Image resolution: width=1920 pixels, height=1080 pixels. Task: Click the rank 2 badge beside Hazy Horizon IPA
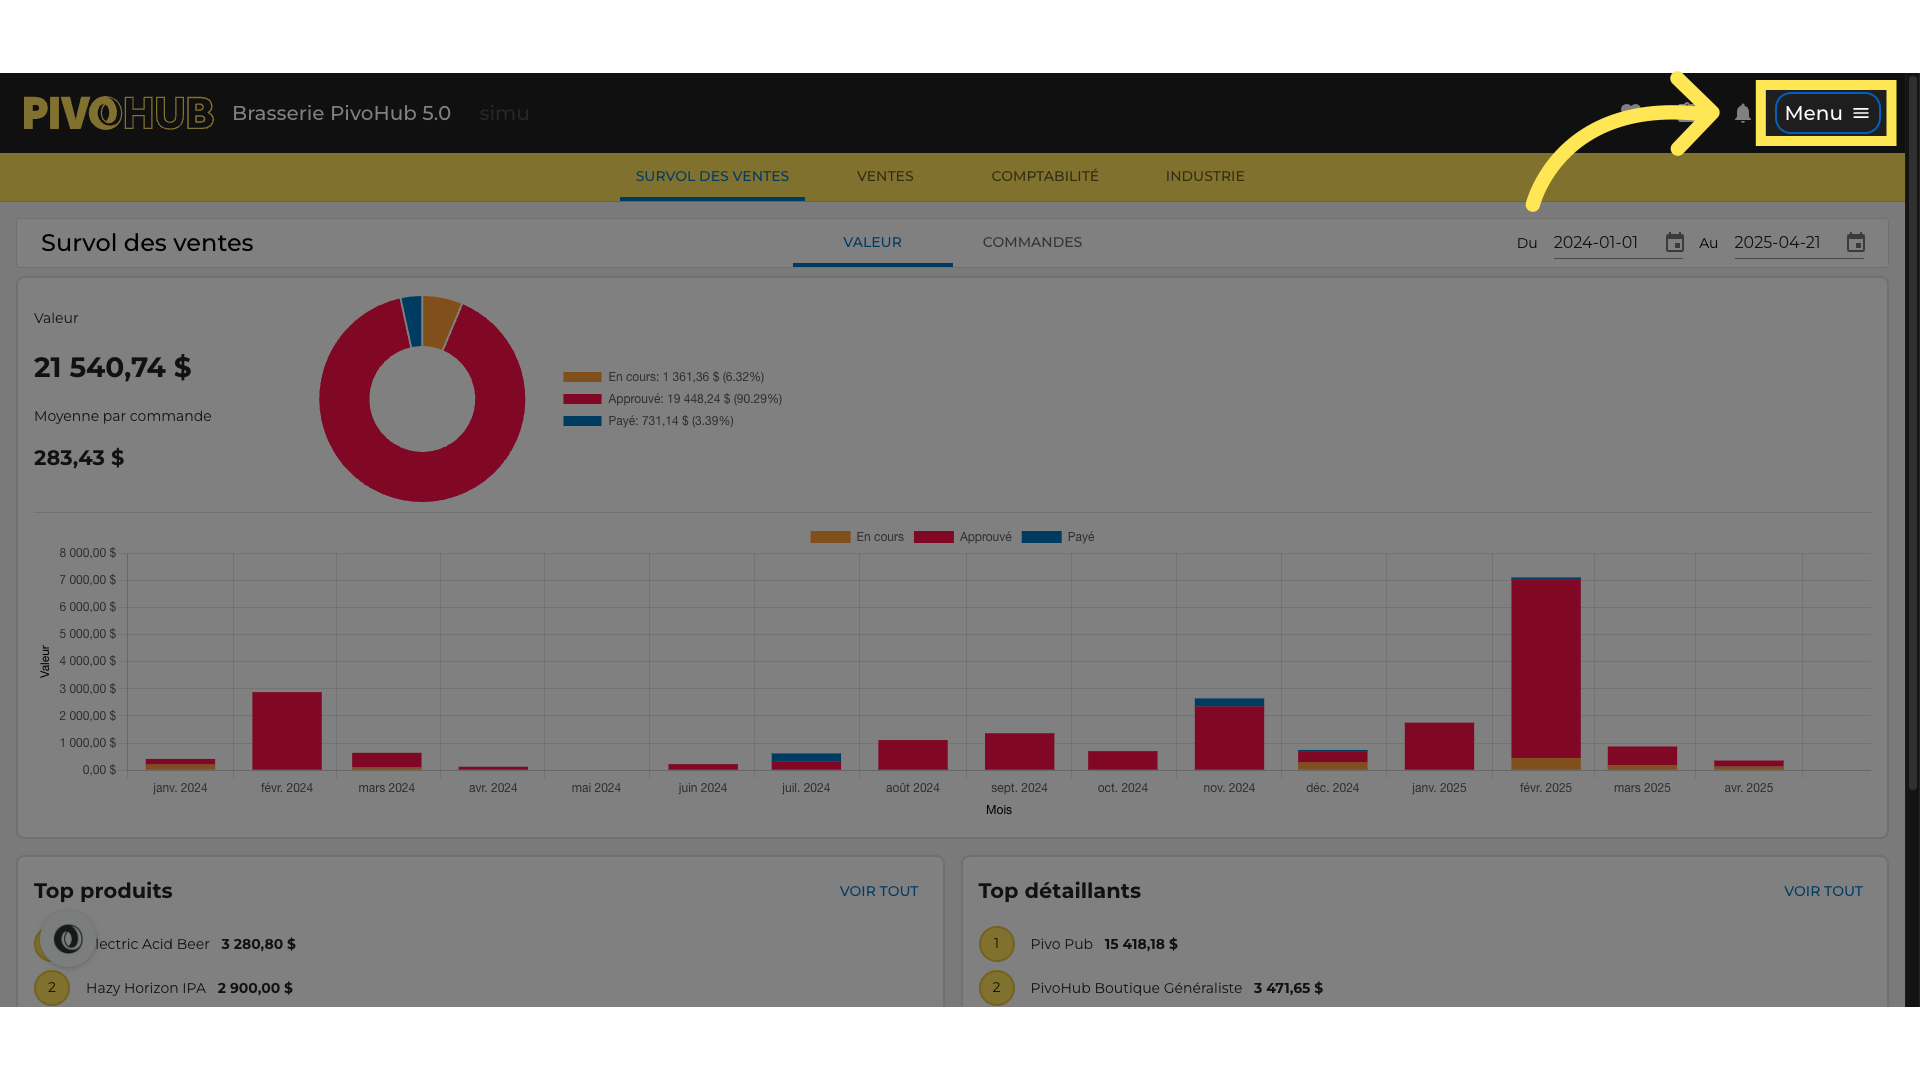[x=52, y=988]
